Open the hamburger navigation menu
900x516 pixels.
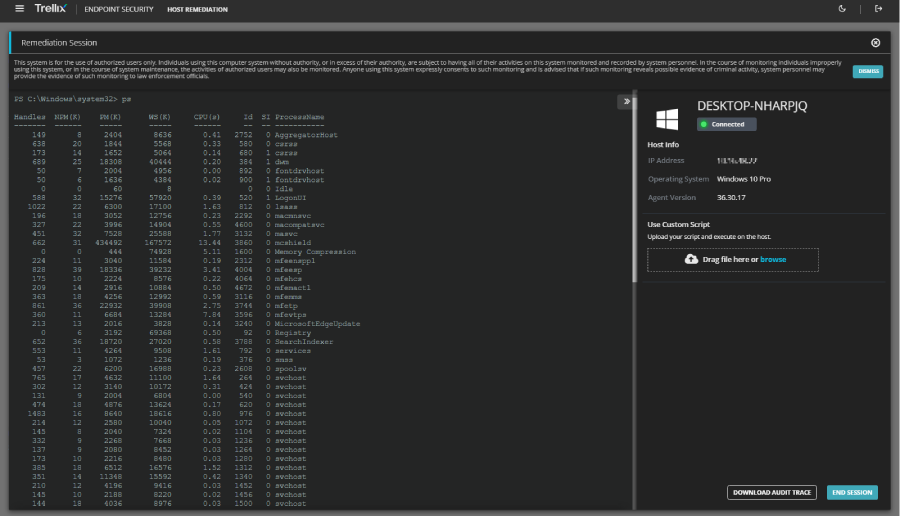(x=20, y=9)
